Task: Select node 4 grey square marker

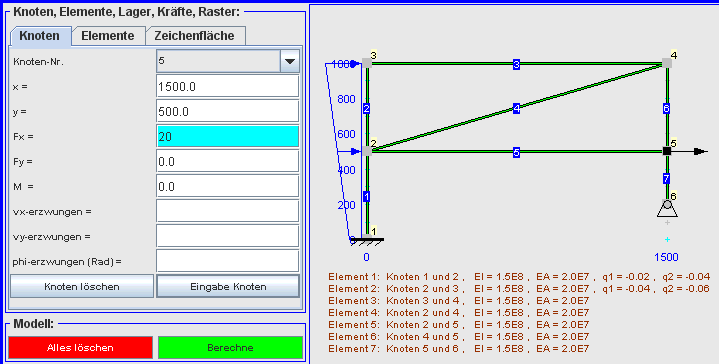Action: click(x=667, y=63)
